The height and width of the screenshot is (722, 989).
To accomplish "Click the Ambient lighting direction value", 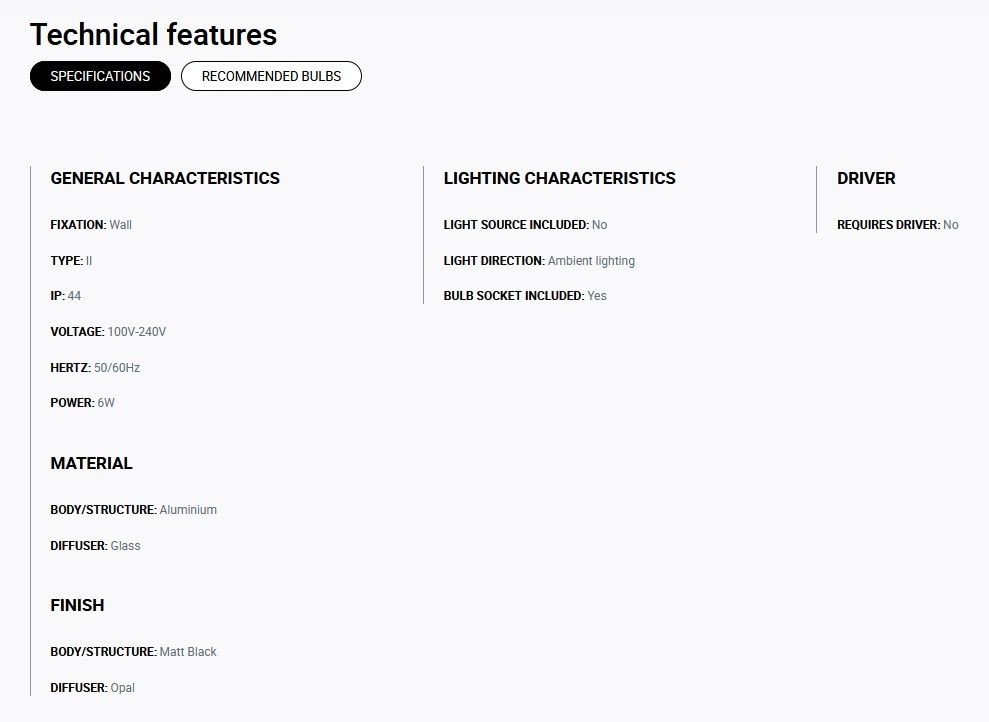I will pyautogui.click(x=591, y=260).
